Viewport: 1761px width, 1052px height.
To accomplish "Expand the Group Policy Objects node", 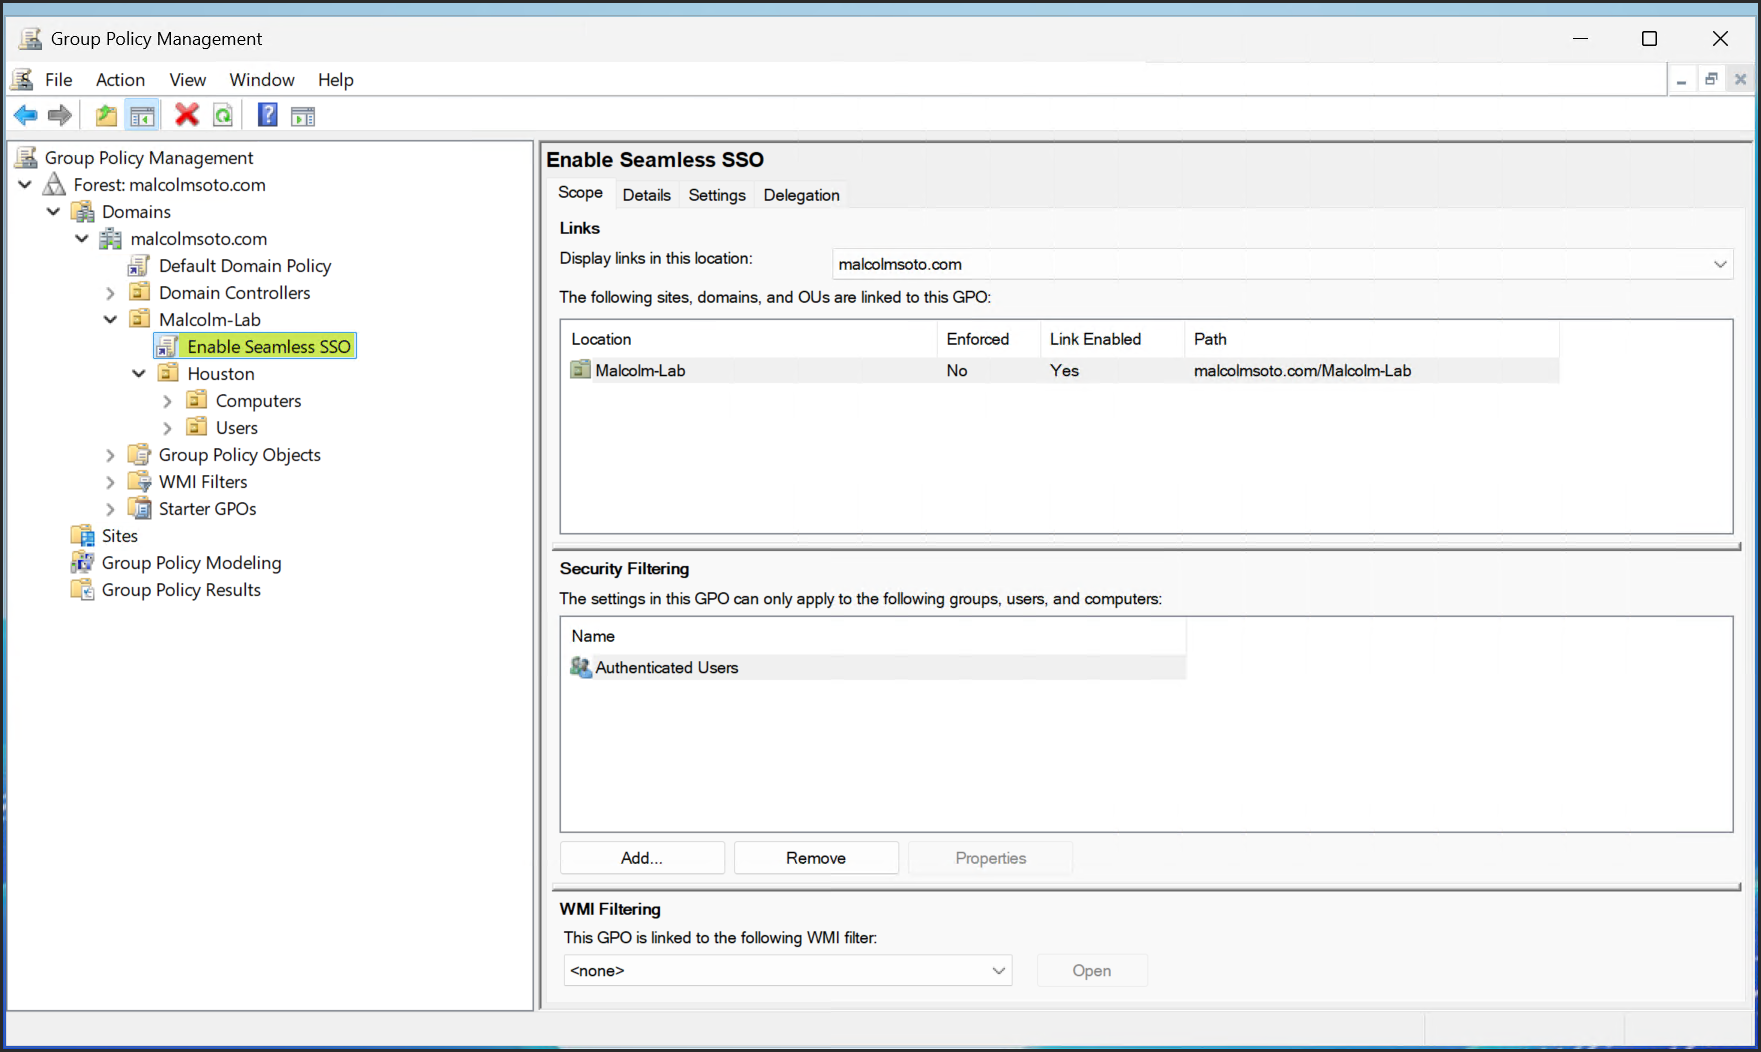I will [x=110, y=455].
